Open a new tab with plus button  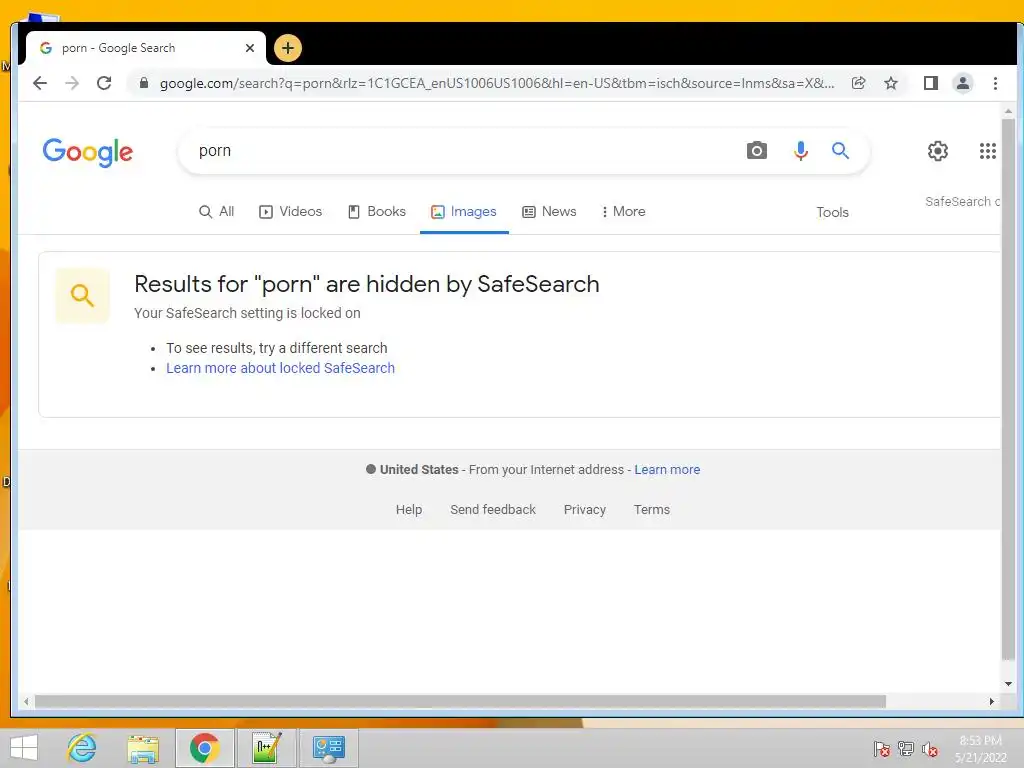click(287, 48)
